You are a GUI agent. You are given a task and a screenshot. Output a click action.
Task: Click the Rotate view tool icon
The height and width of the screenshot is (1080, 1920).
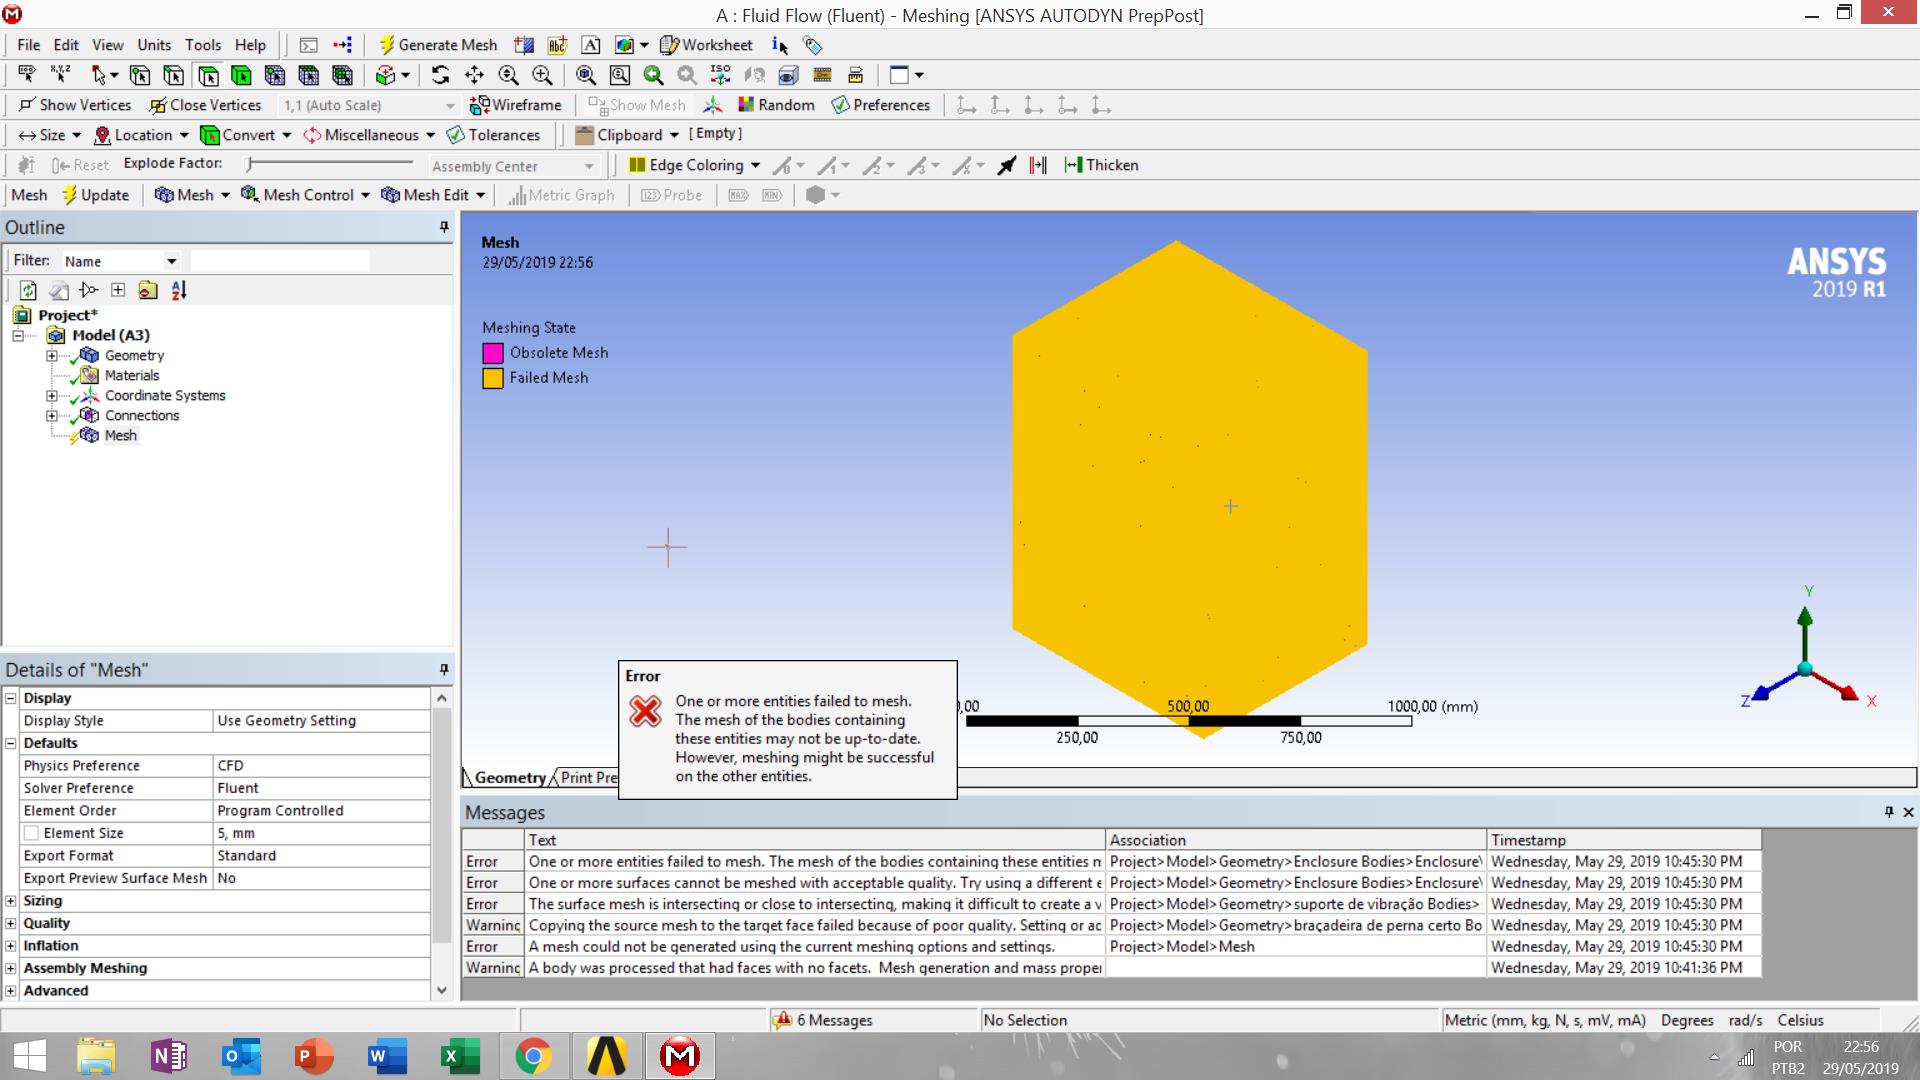tap(440, 75)
